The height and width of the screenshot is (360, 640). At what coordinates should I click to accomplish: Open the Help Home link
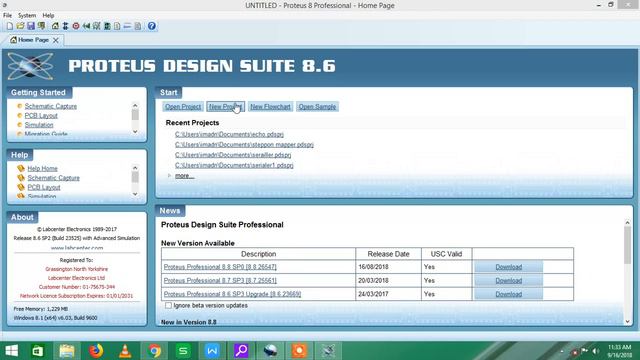click(x=42, y=169)
